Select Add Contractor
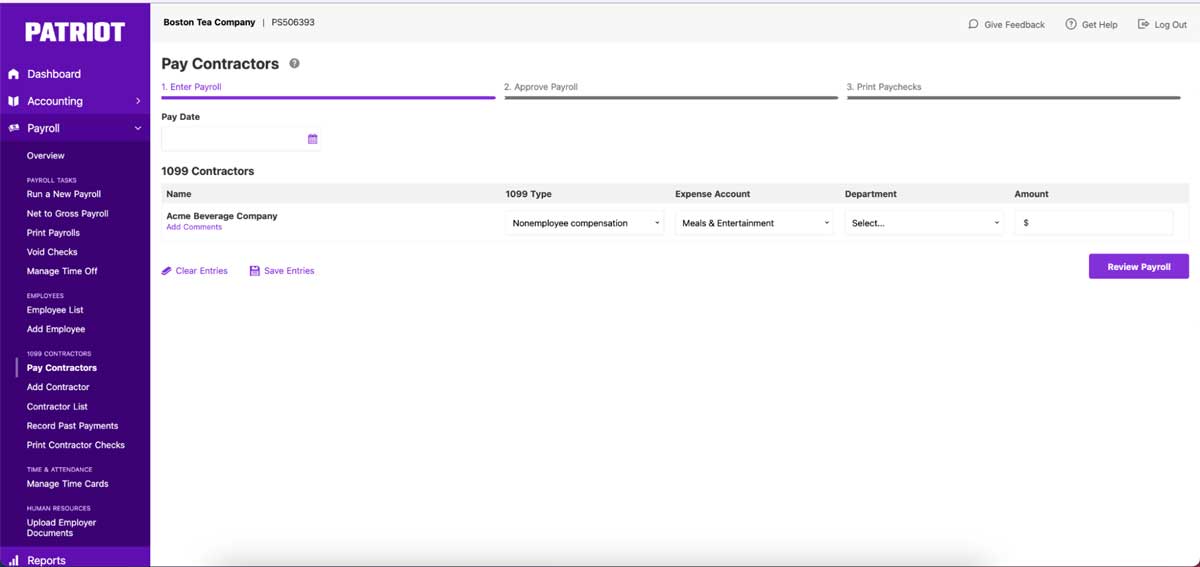The width and height of the screenshot is (1200, 567). tap(58, 387)
